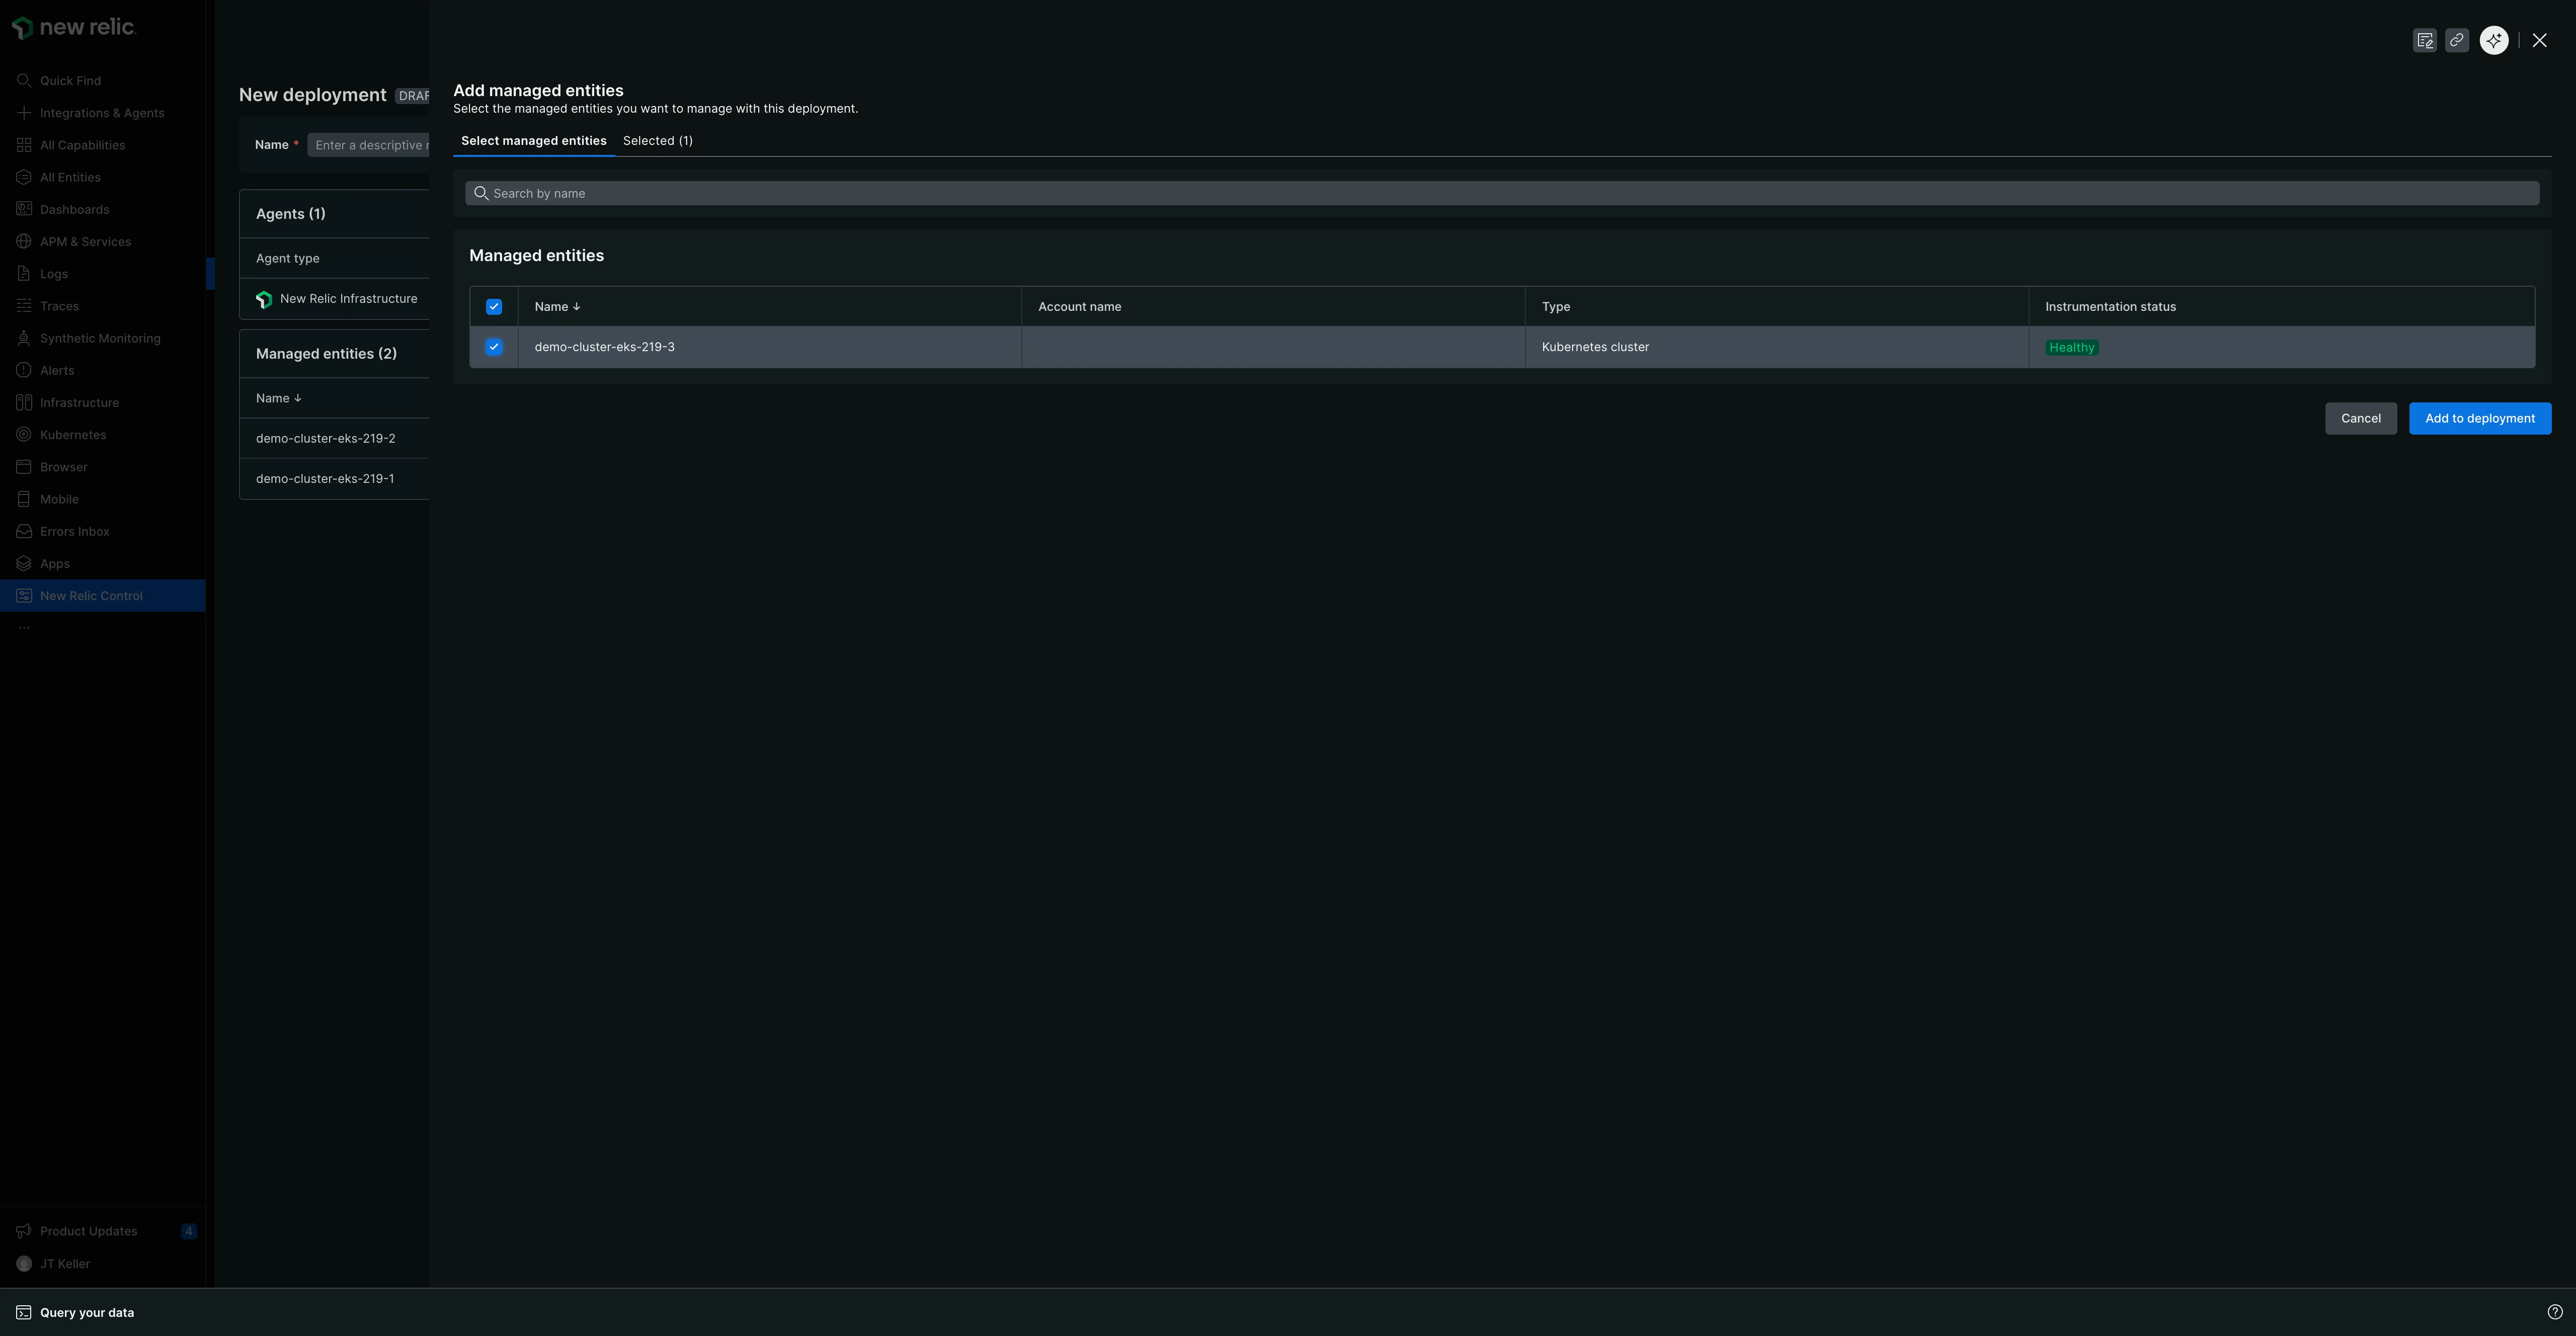Close the Add managed entities panel
The height and width of the screenshot is (1336, 2576).
2539,41
